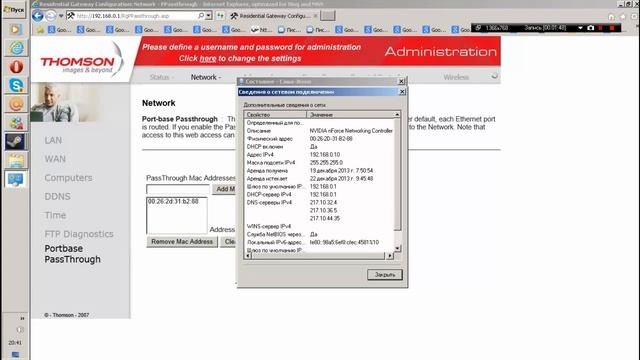640x360 pixels.
Task: Click the Home icon in Internet Explorer
Action: click(x=611, y=17)
